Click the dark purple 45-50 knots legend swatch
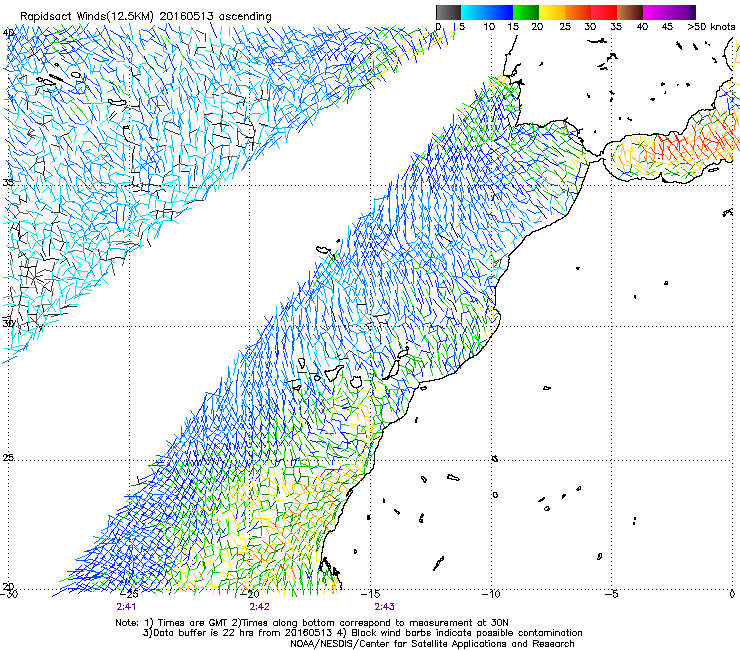 pyautogui.click(x=682, y=12)
